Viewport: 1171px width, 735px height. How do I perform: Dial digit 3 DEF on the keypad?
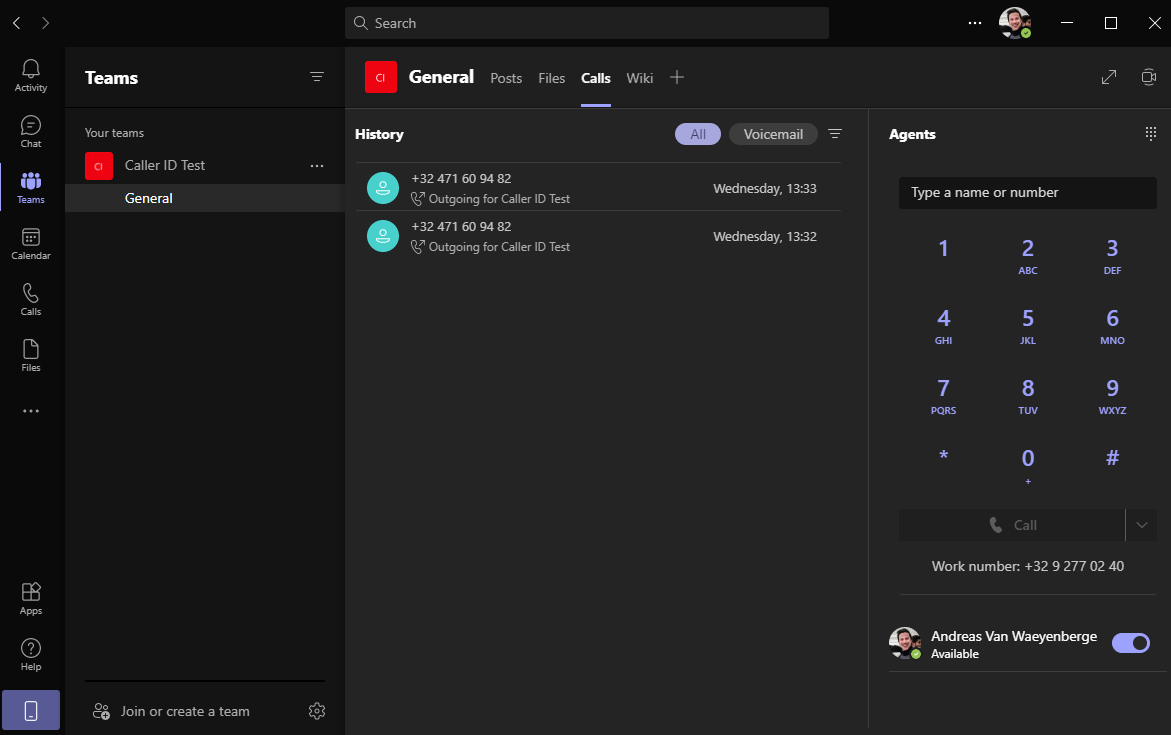(1112, 255)
